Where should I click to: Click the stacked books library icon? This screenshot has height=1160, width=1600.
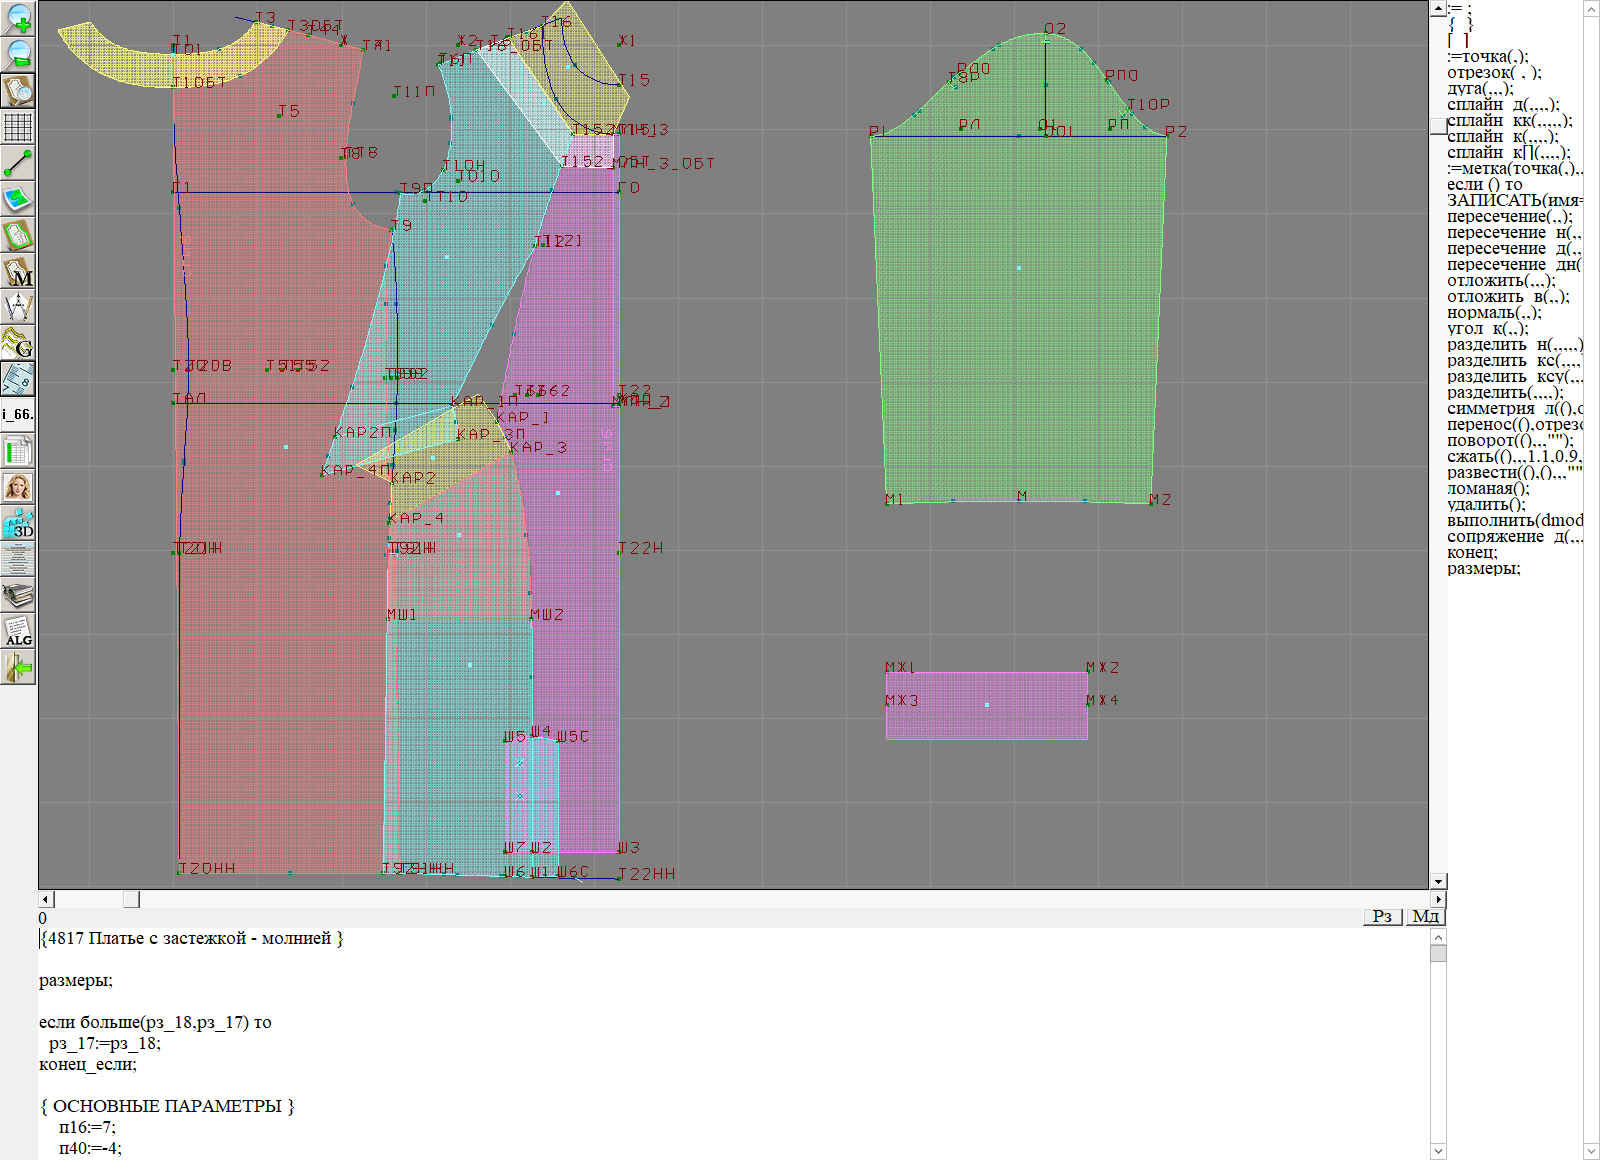[x=18, y=595]
